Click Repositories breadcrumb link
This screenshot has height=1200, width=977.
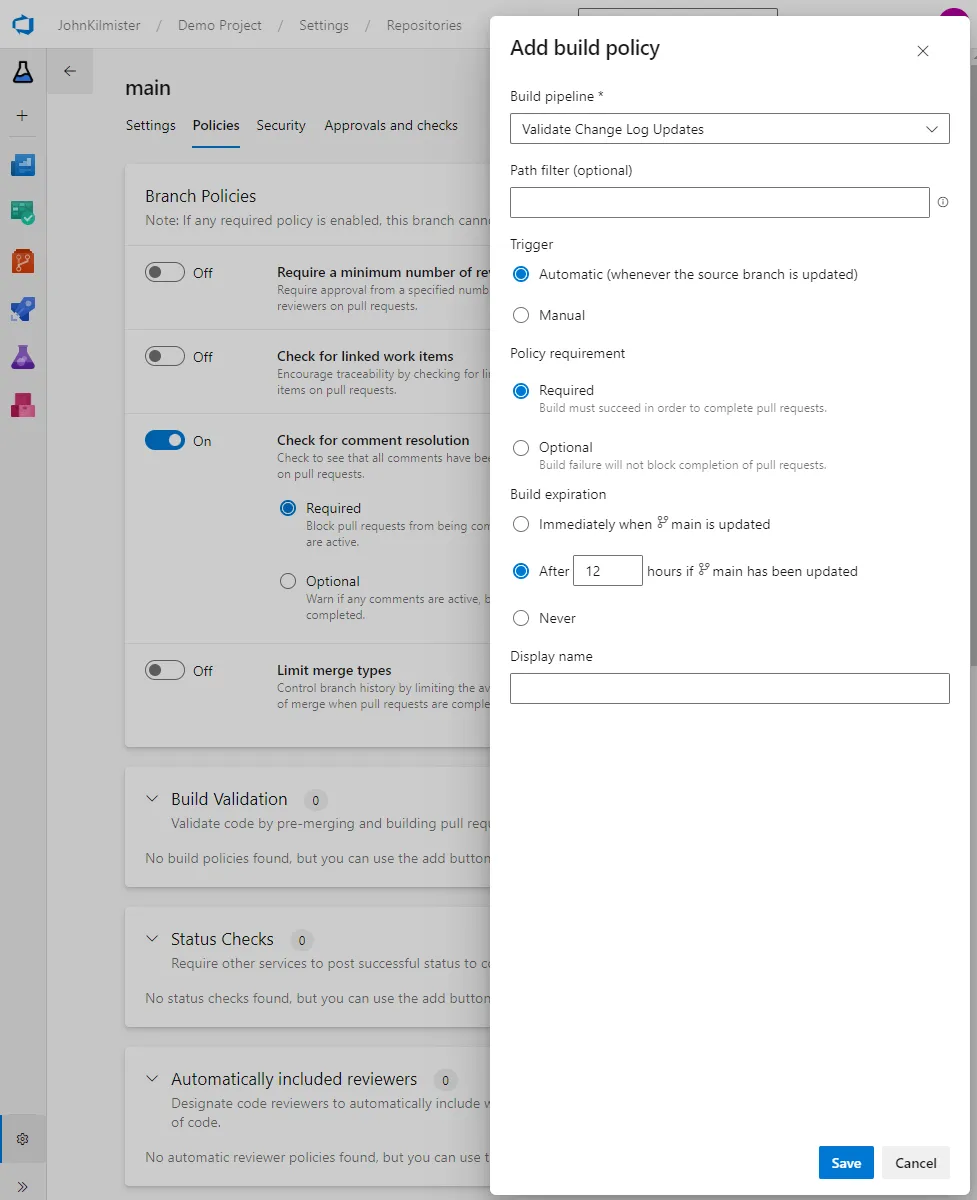coord(424,25)
